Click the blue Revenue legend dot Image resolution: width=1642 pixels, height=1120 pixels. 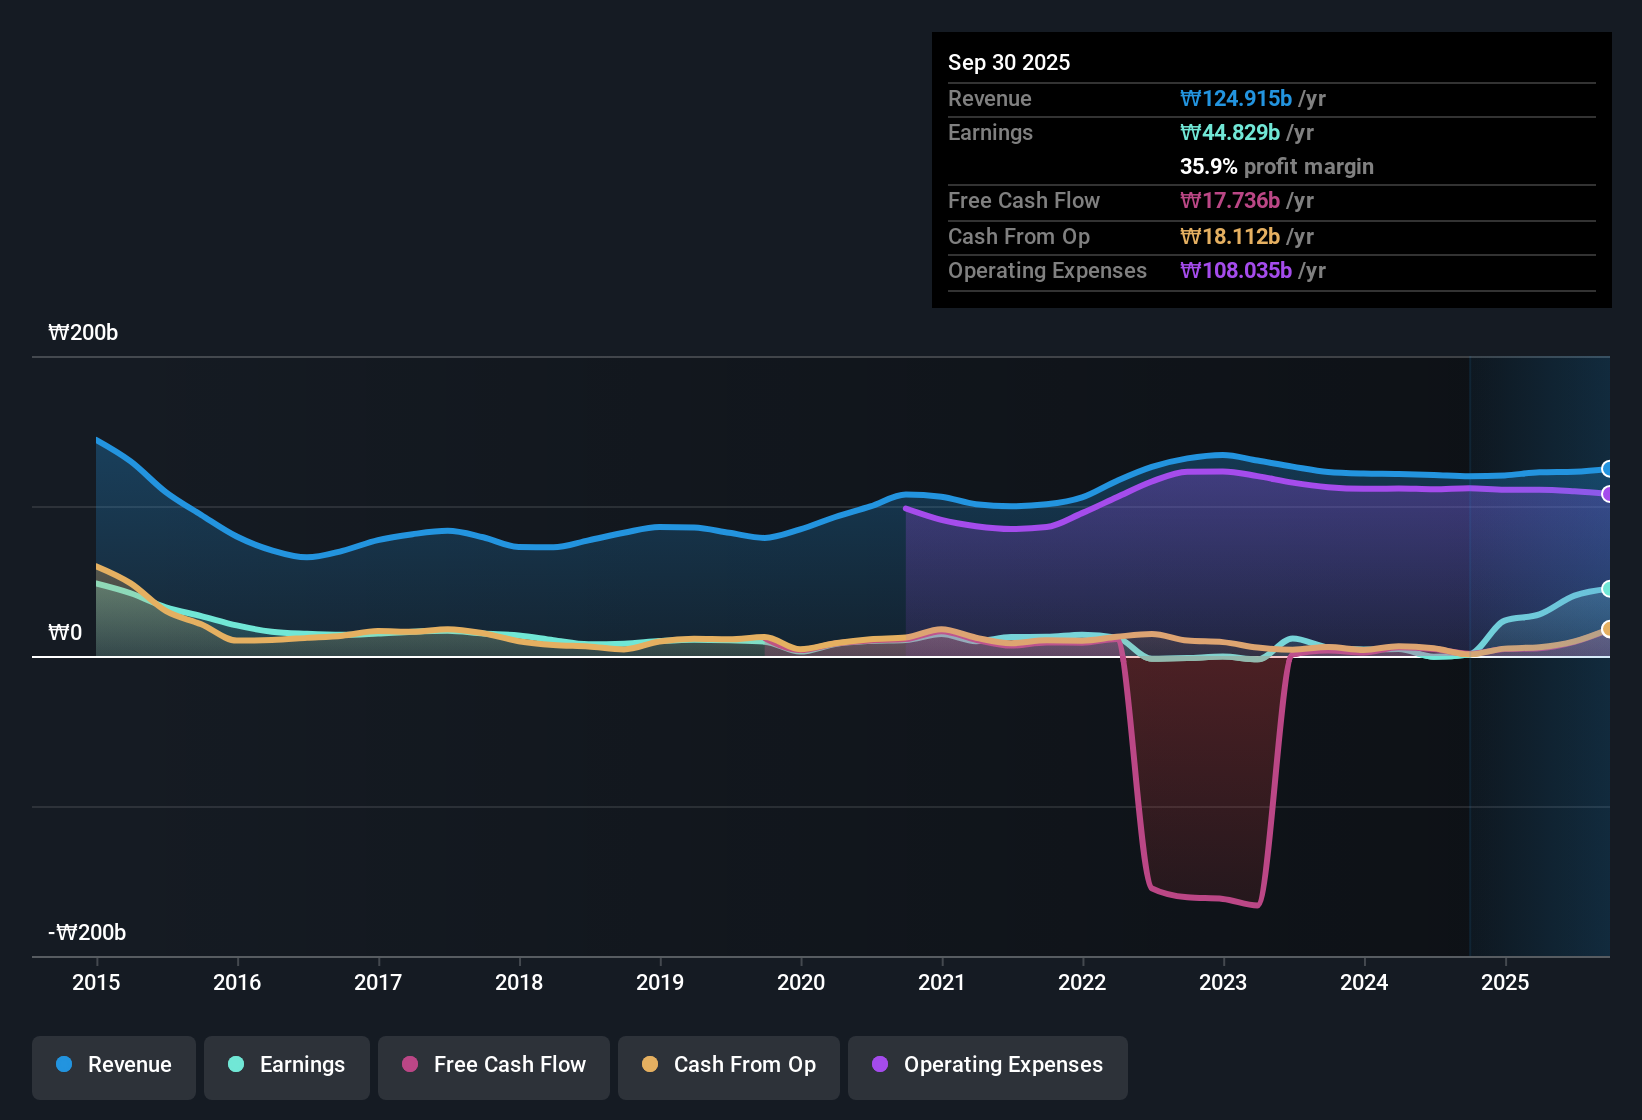(x=63, y=1065)
